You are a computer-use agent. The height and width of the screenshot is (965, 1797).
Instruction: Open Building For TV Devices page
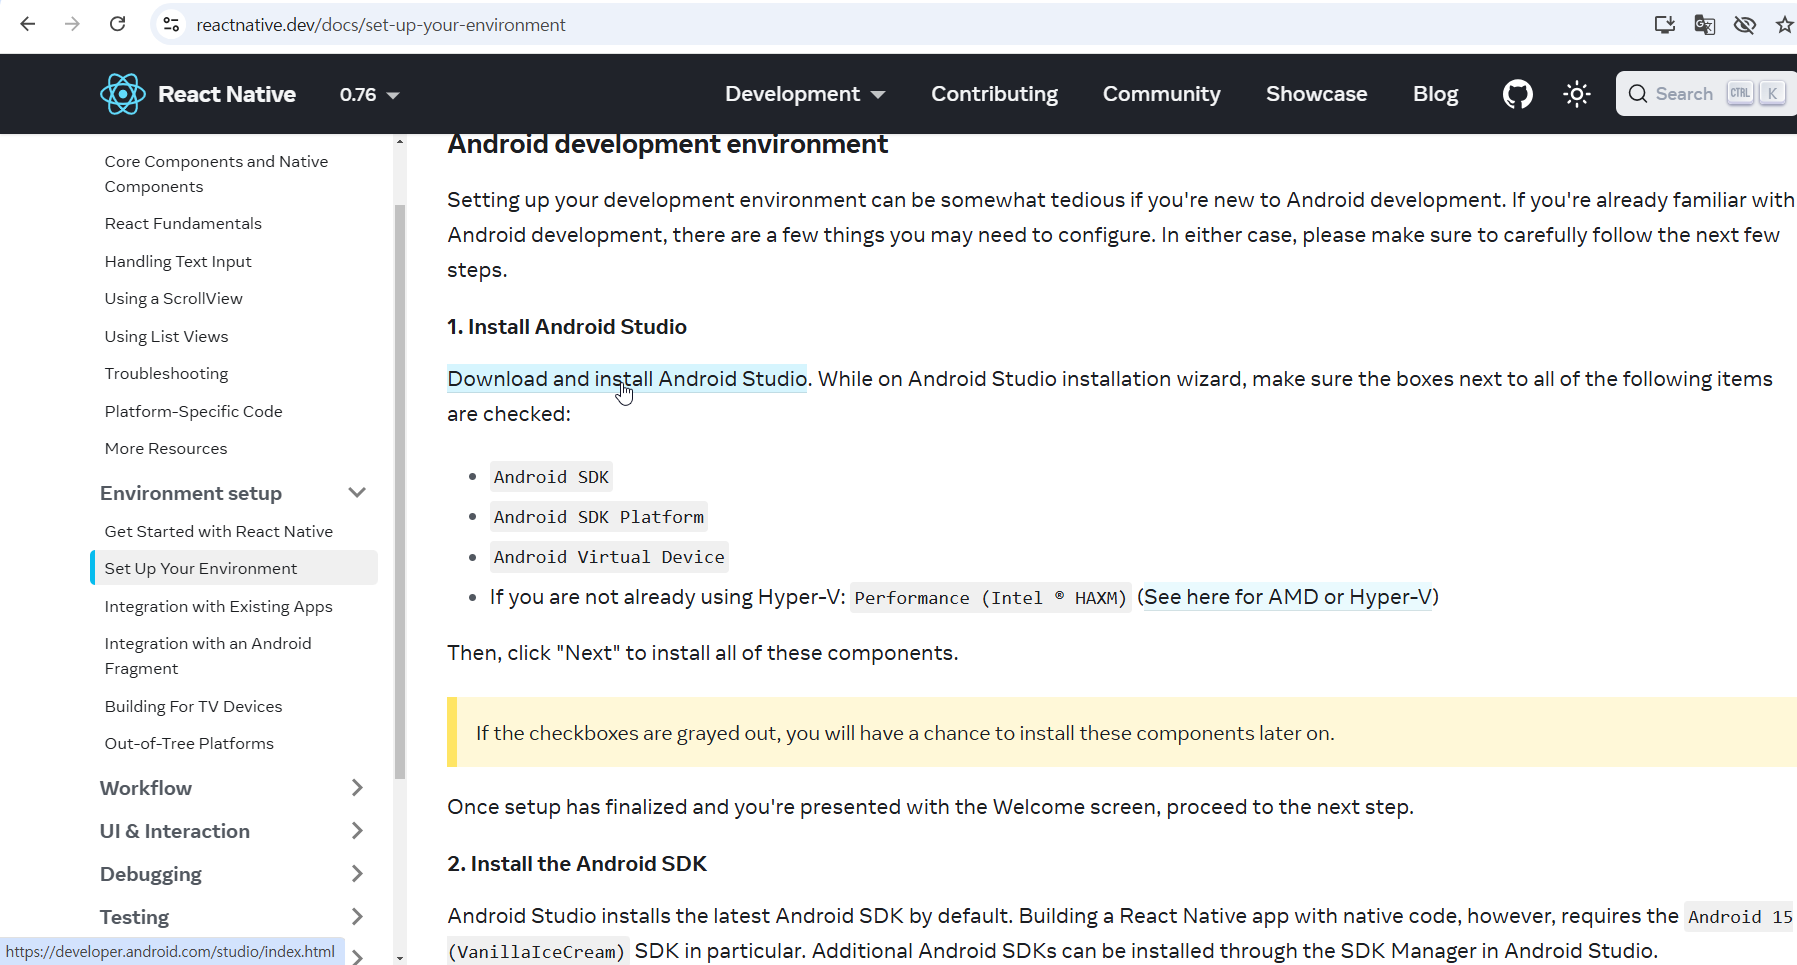pyautogui.click(x=193, y=706)
